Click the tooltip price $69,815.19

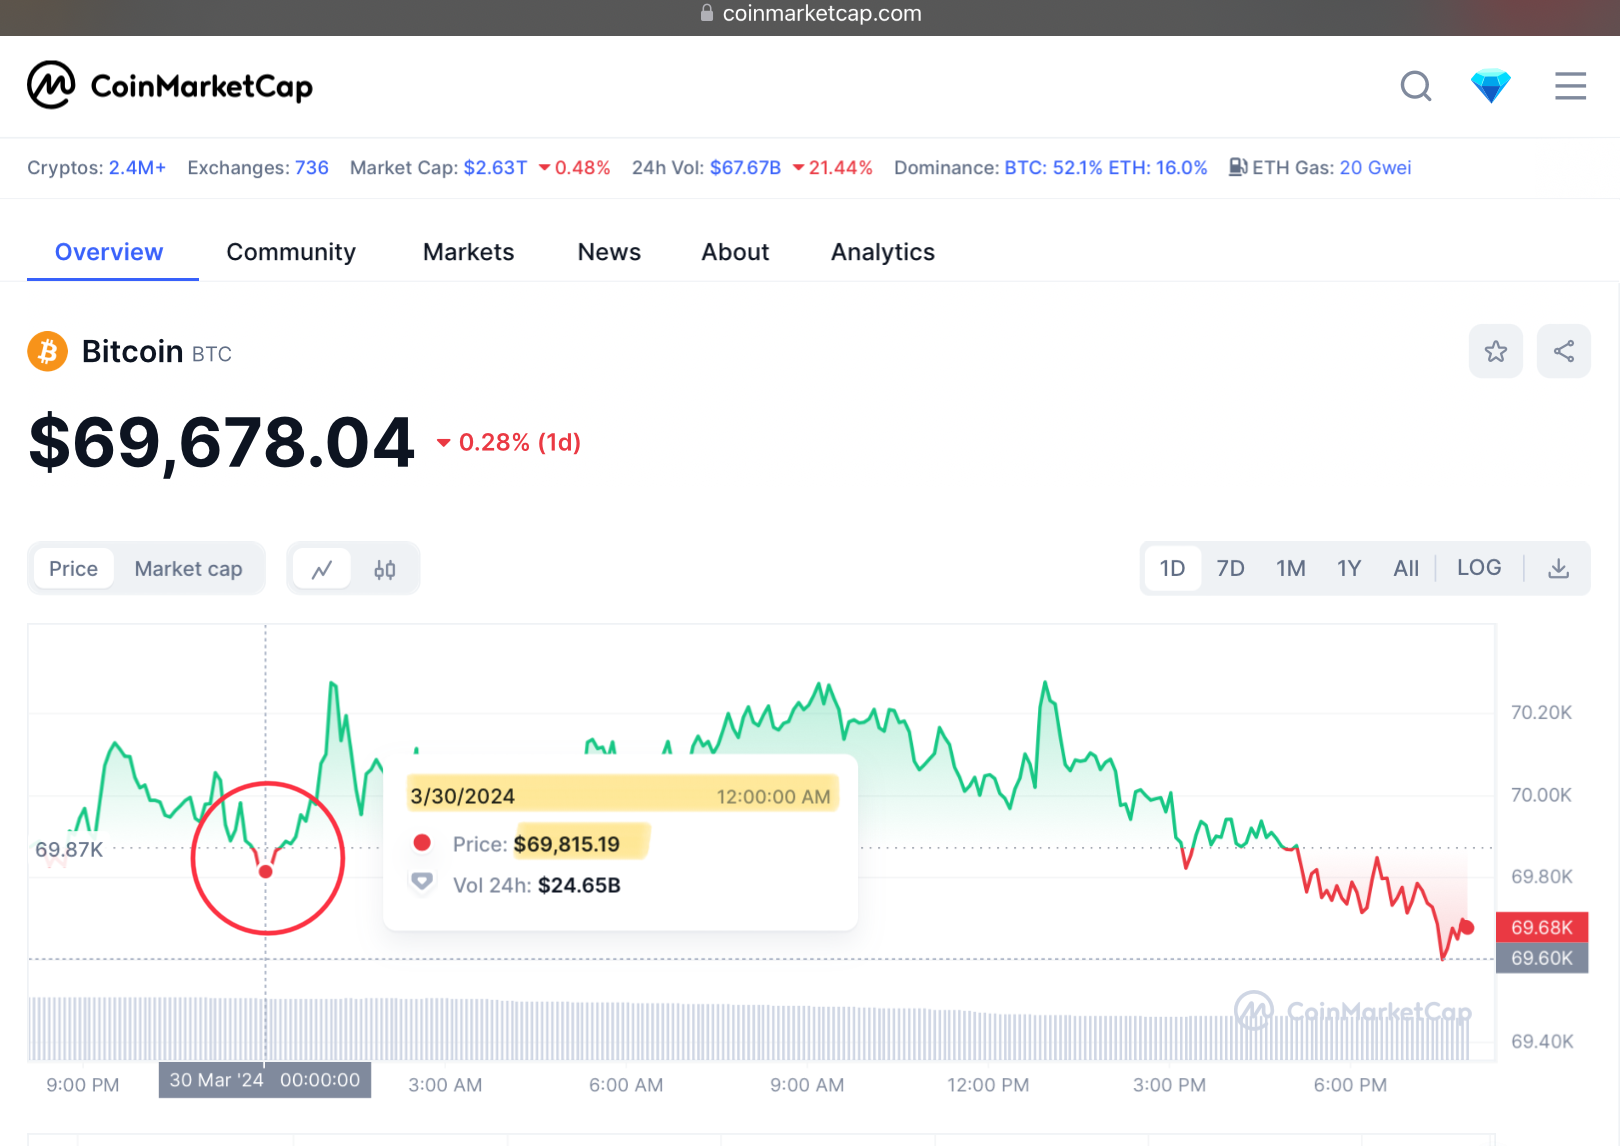click(x=567, y=844)
